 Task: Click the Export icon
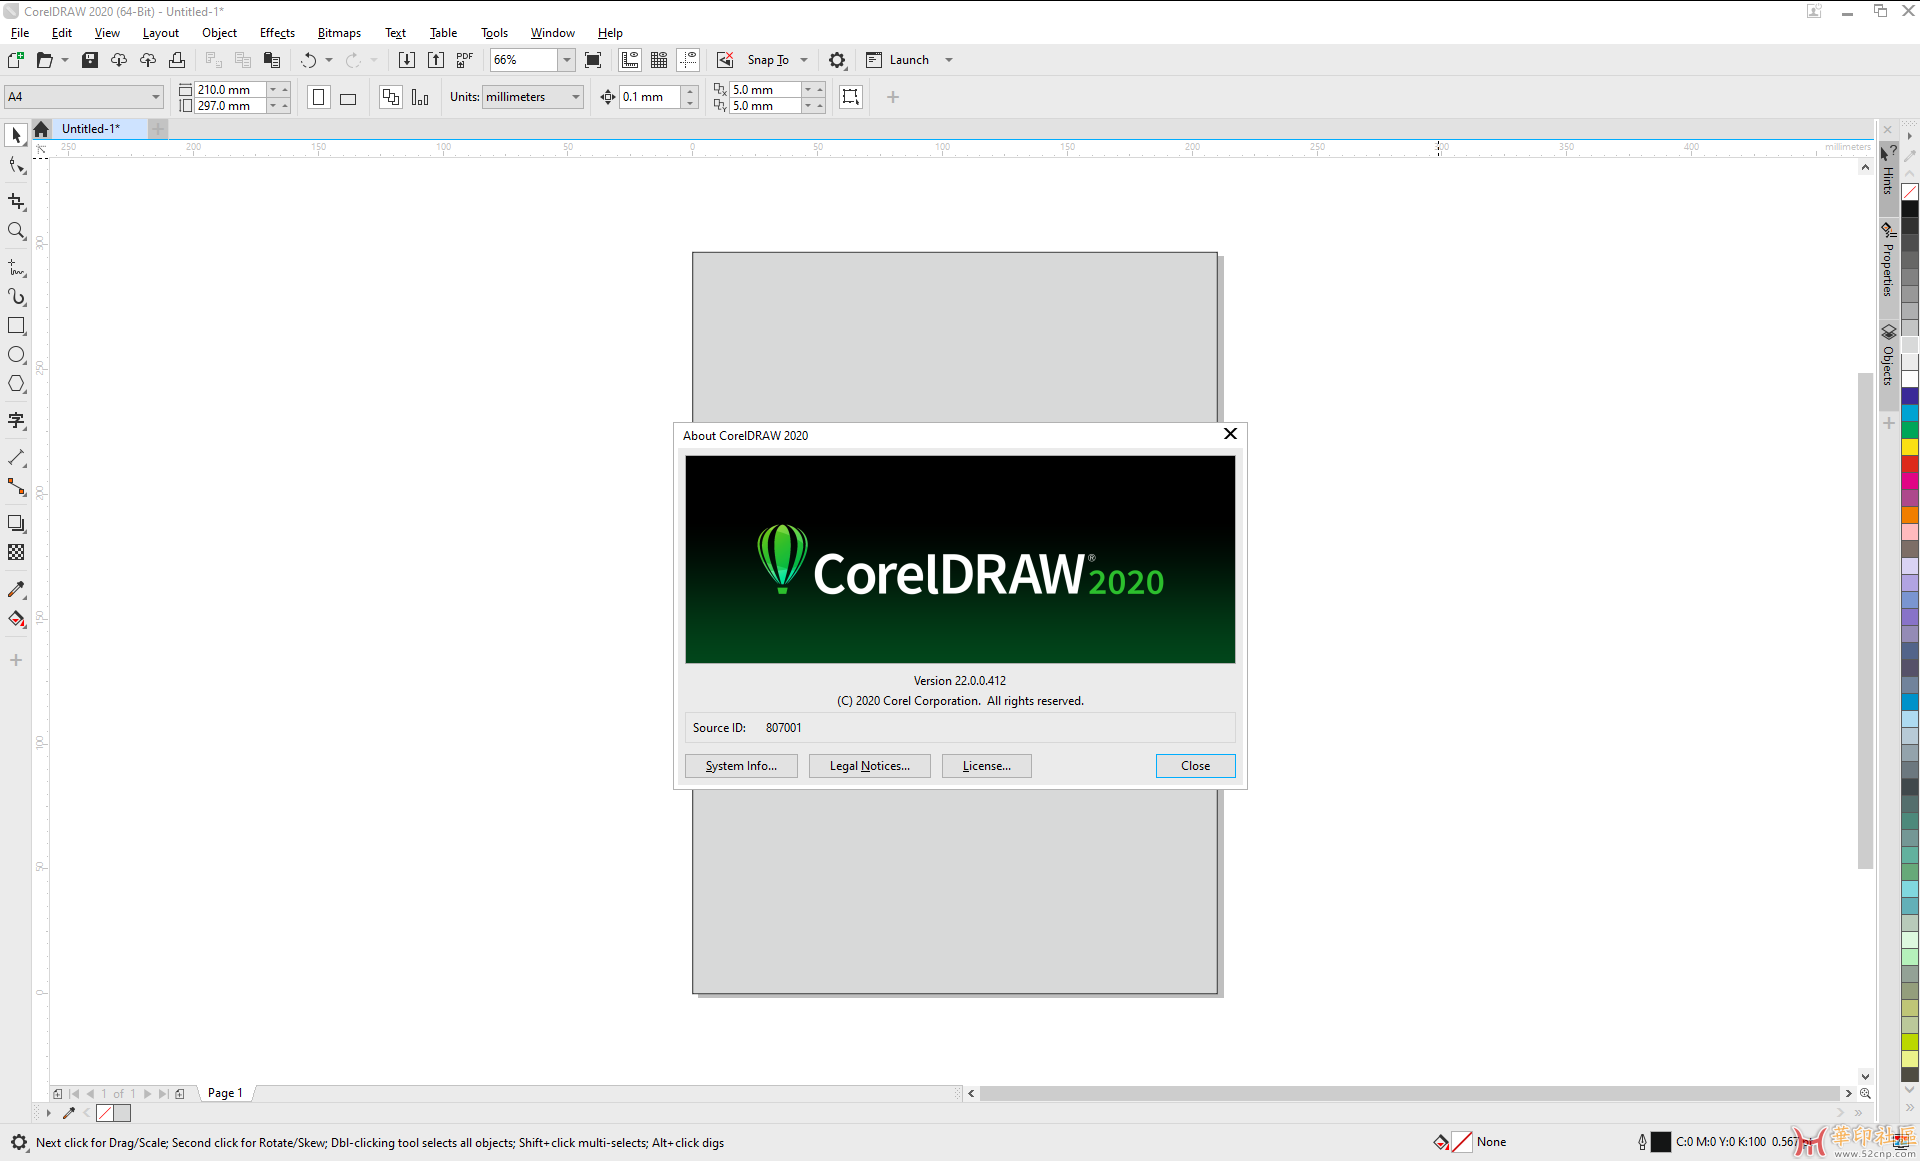pyautogui.click(x=436, y=60)
